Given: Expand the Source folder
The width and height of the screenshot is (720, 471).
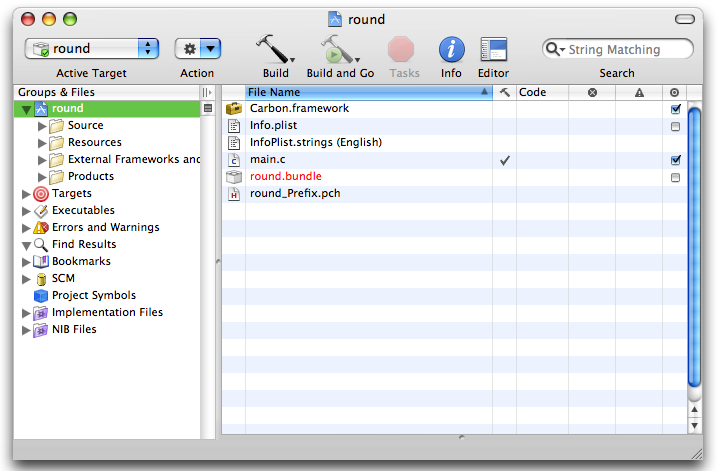Looking at the screenshot, I should (x=42, y=126).
